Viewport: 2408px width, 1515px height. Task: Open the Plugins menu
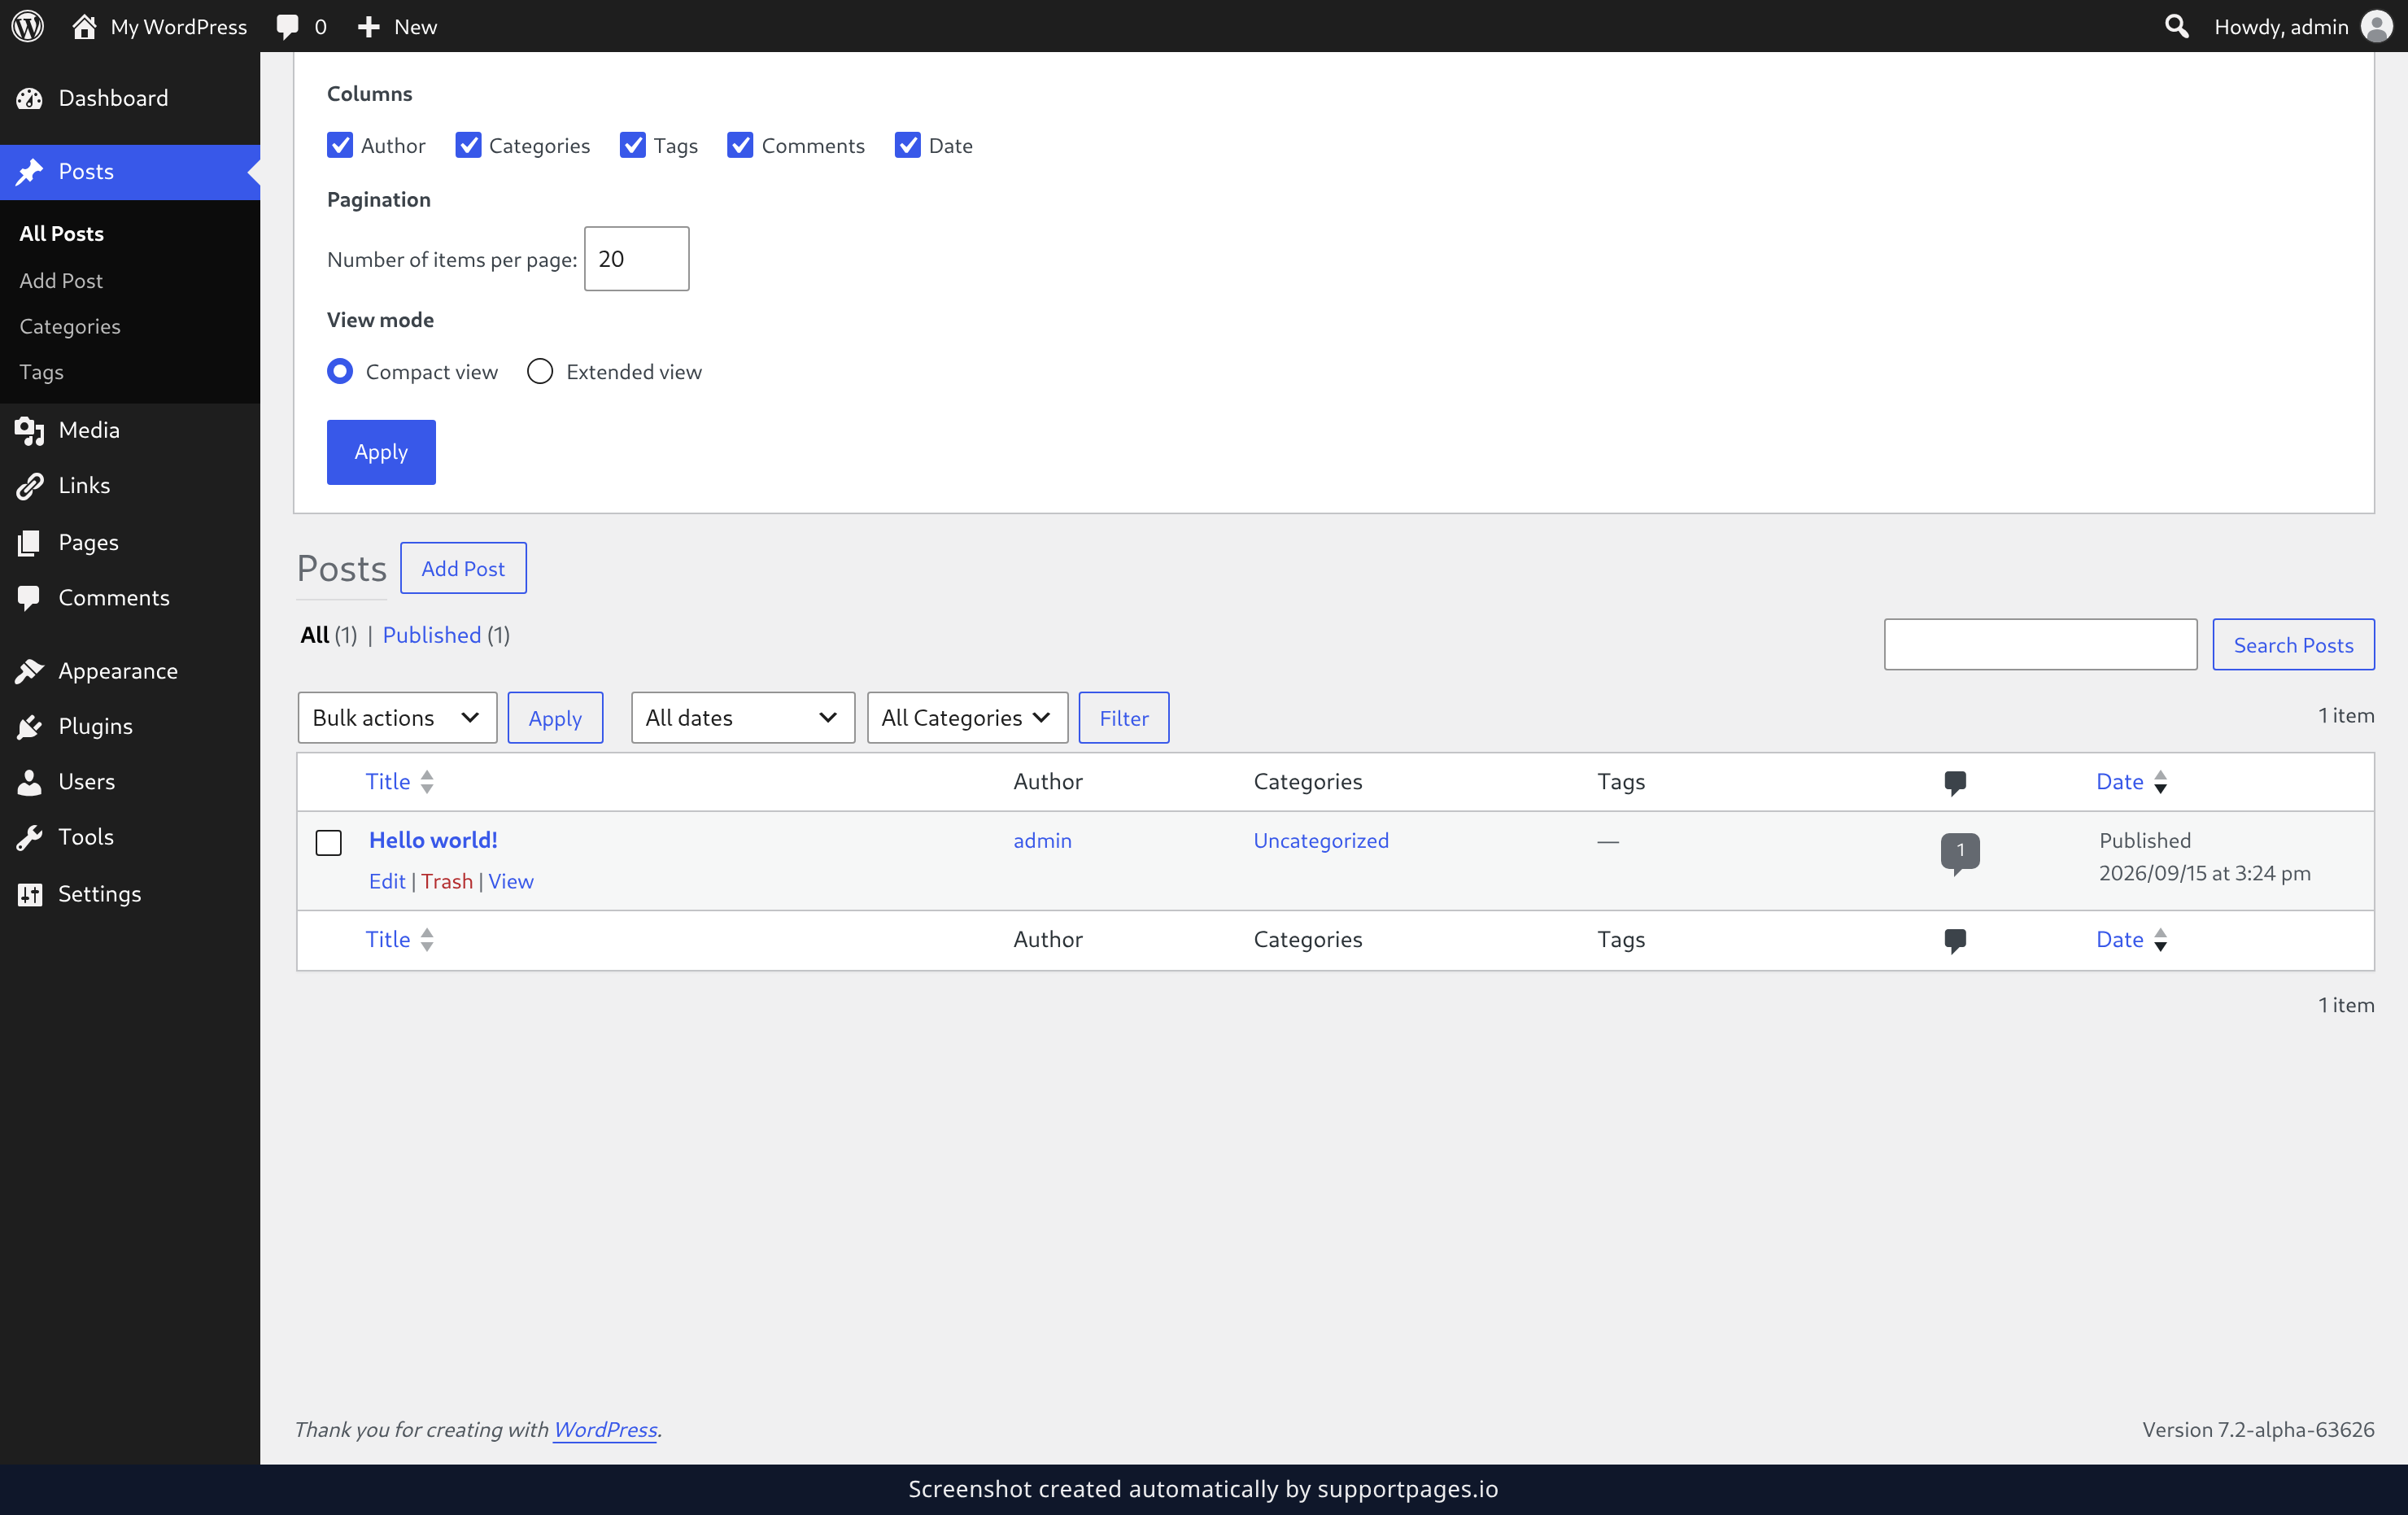pos(130,726)
